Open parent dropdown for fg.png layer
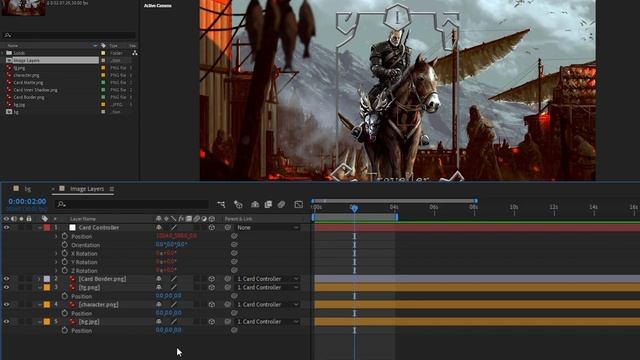 (x=268, y=287)
